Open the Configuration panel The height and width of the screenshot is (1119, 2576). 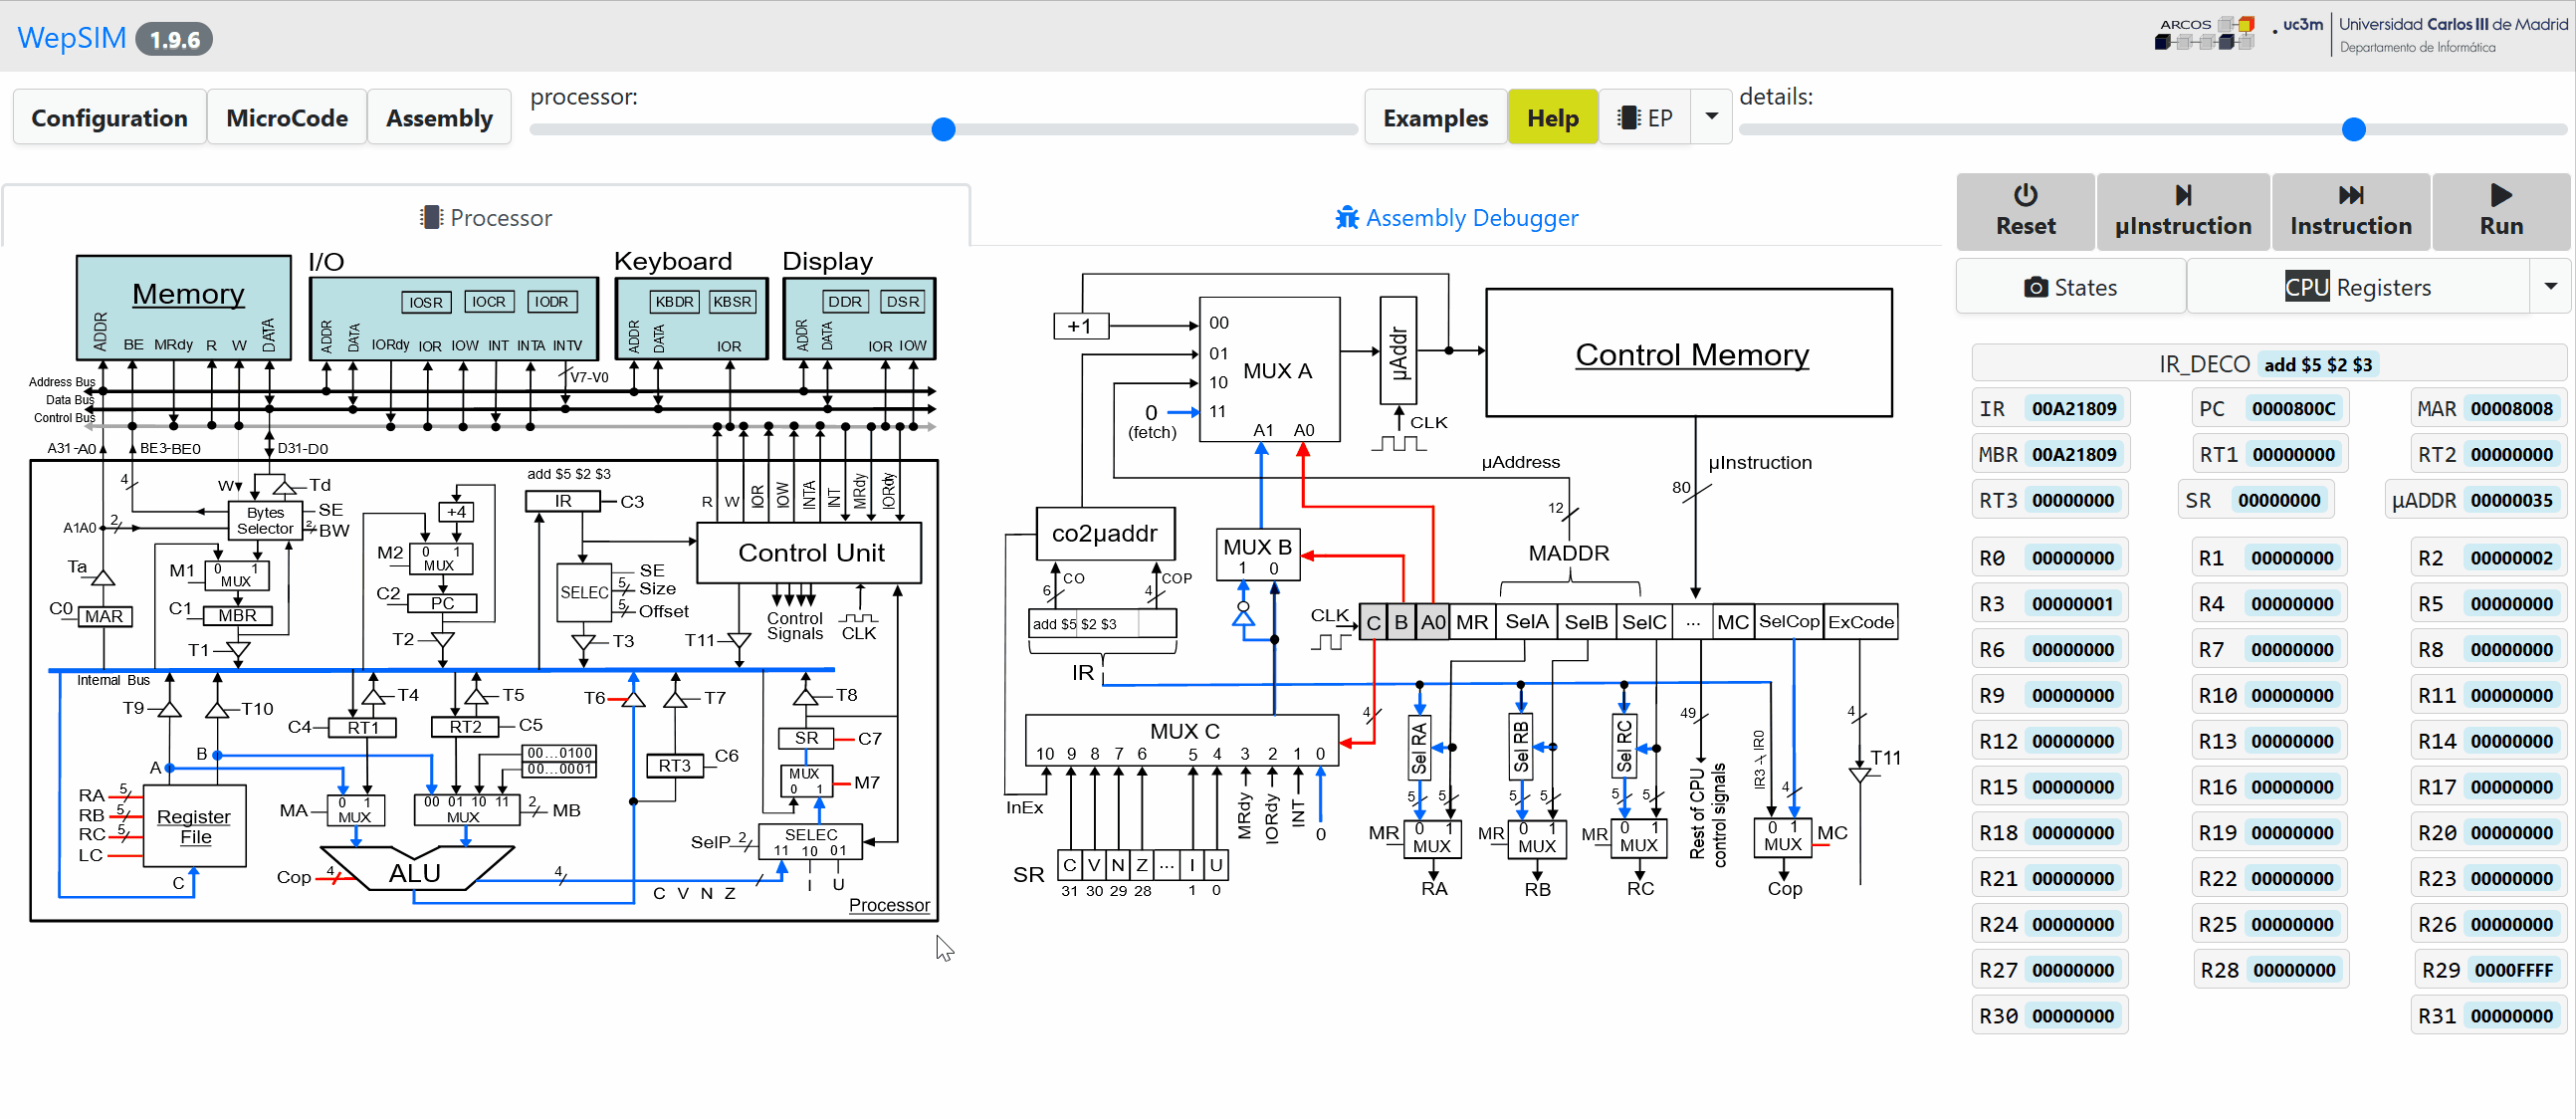point(109,117)
